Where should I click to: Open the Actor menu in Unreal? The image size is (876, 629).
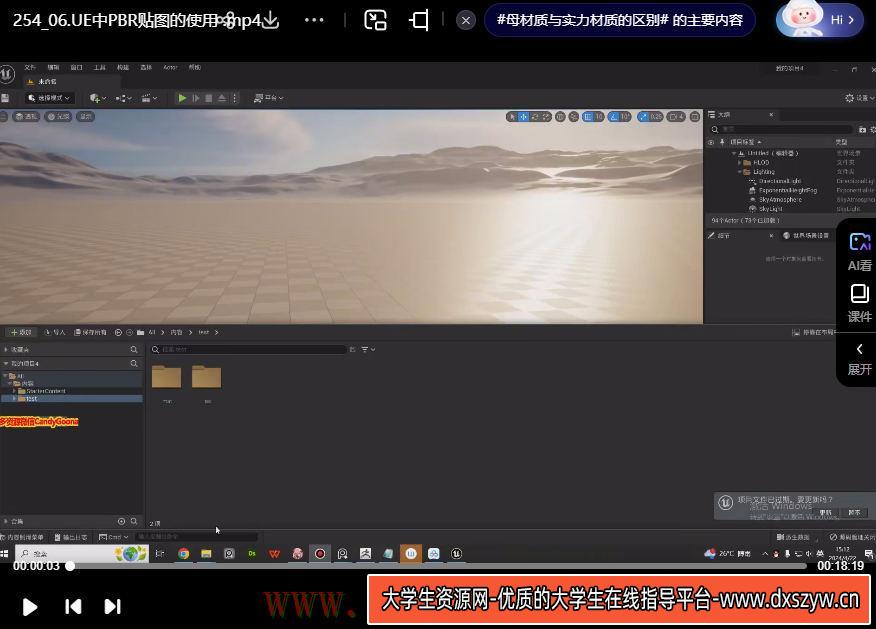coord(170,67)
